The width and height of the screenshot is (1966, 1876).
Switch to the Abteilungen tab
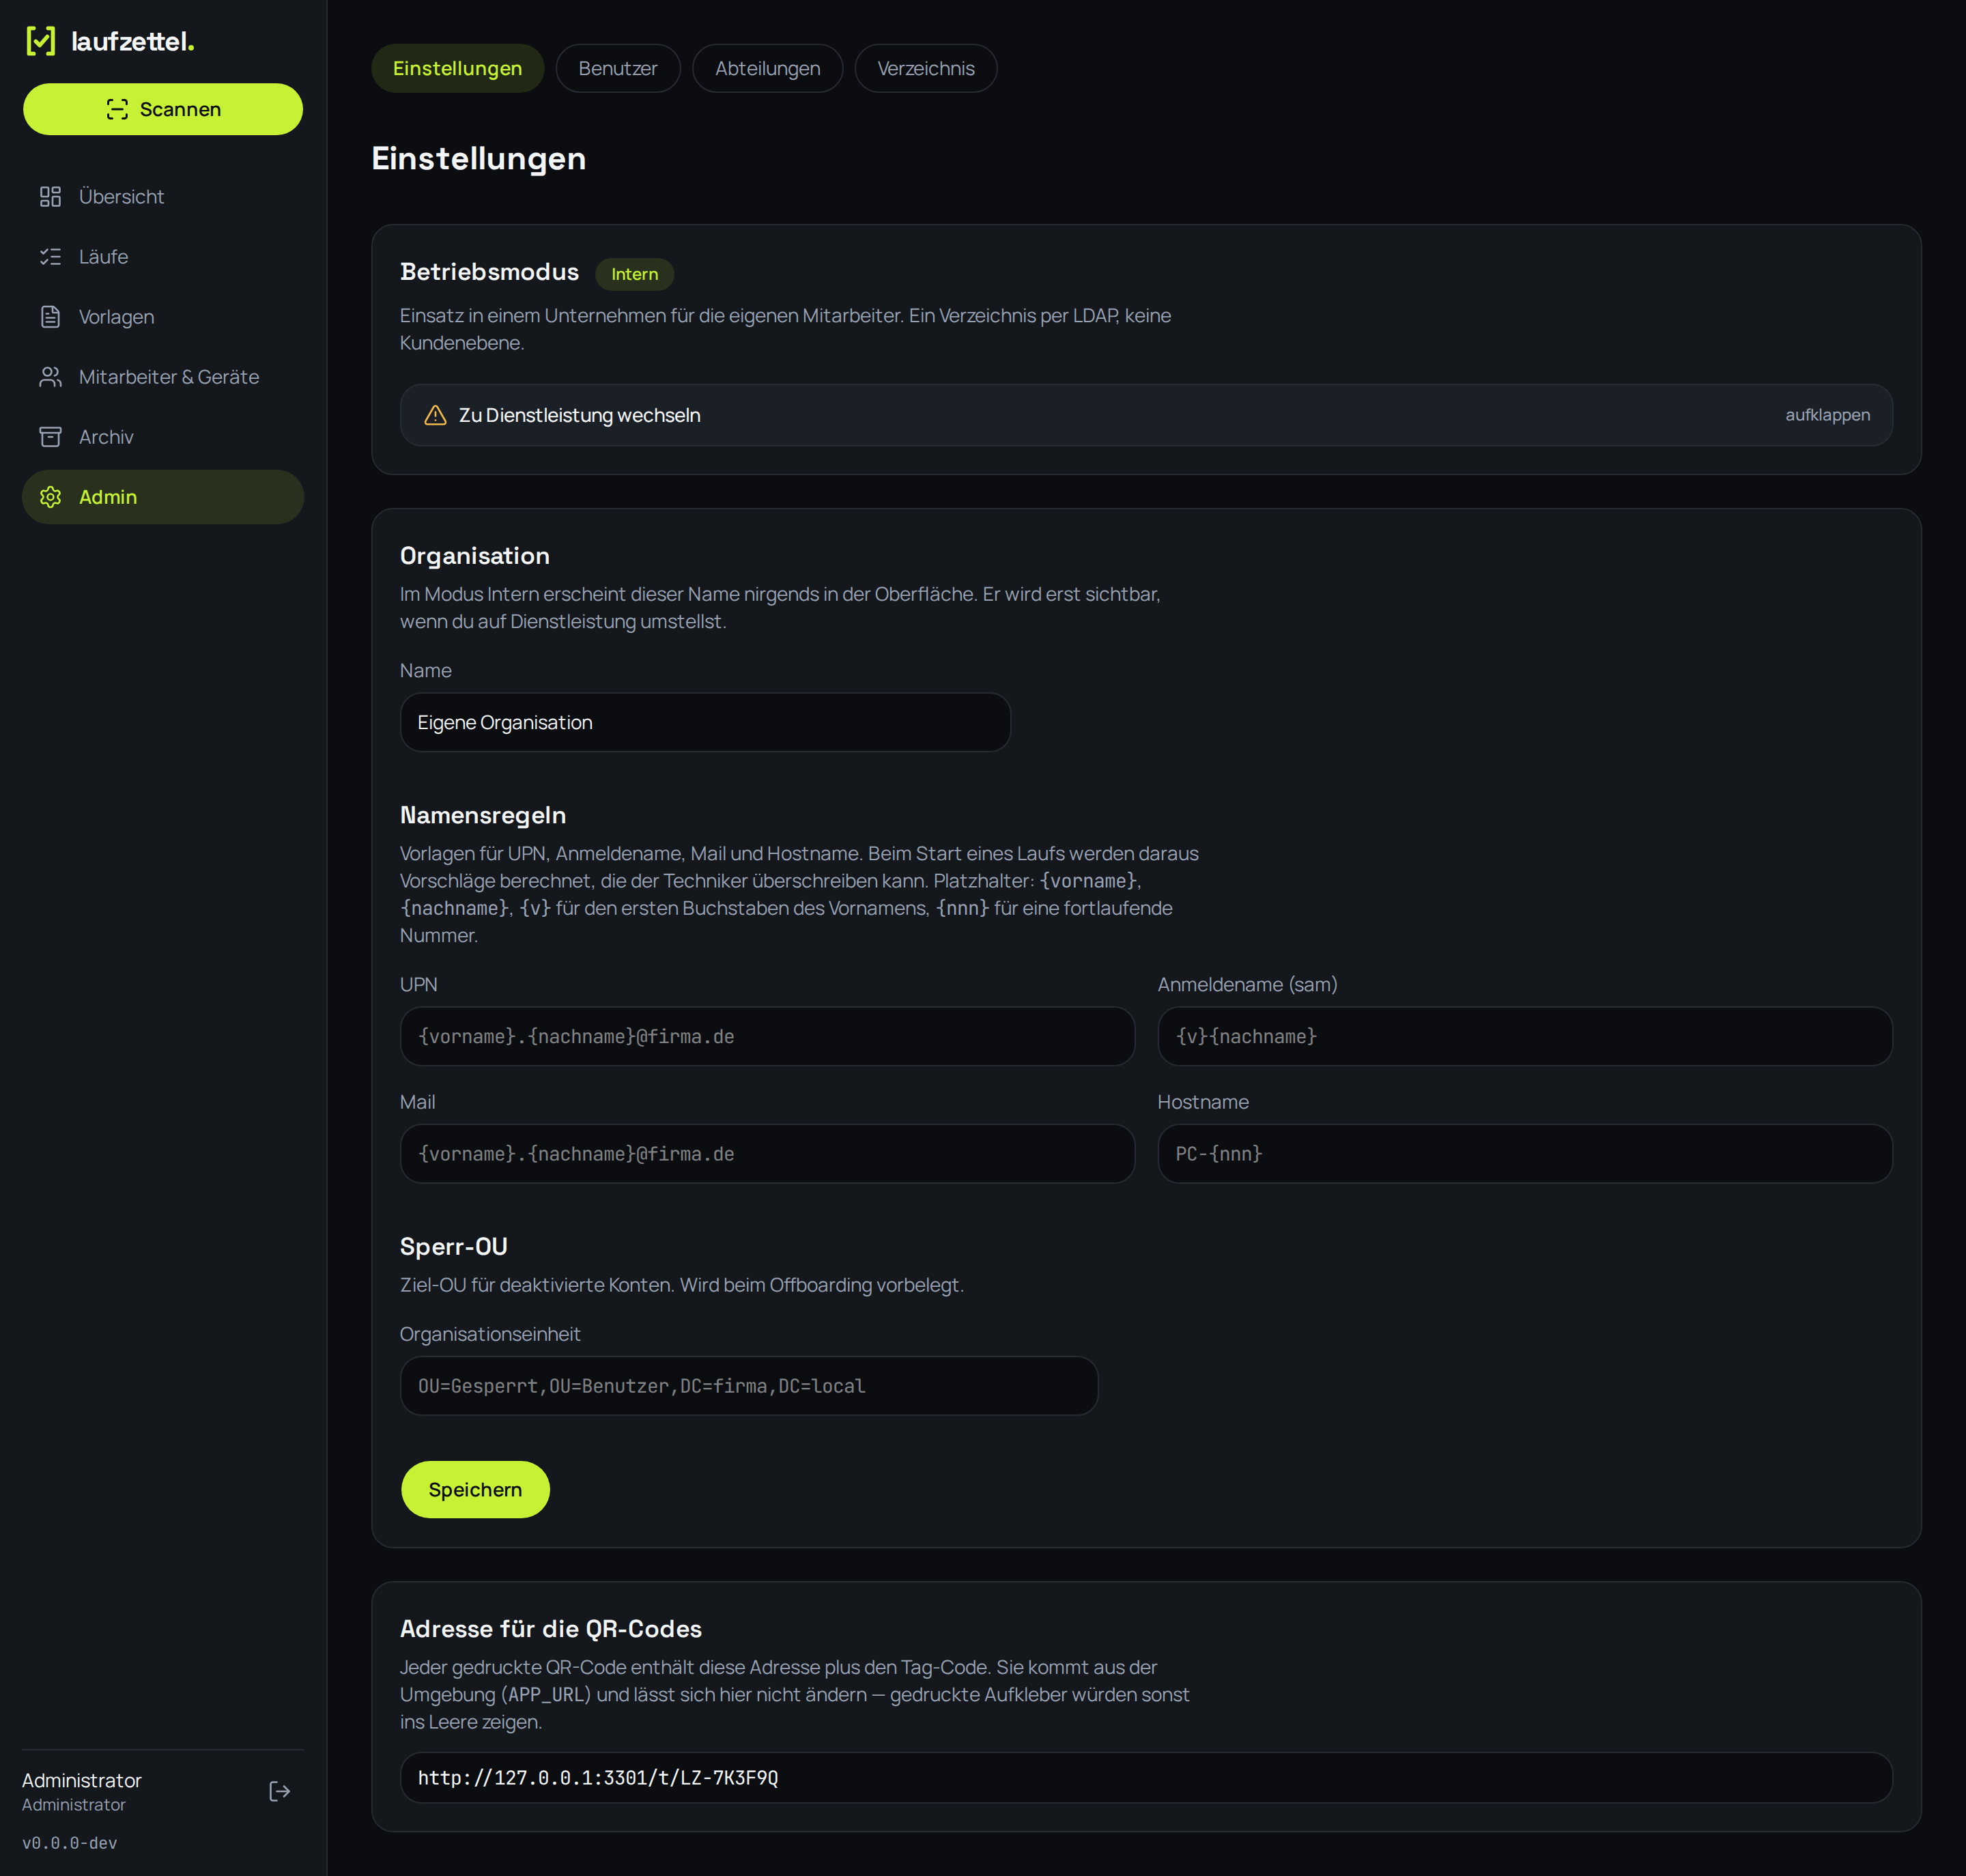pos(767,68)
